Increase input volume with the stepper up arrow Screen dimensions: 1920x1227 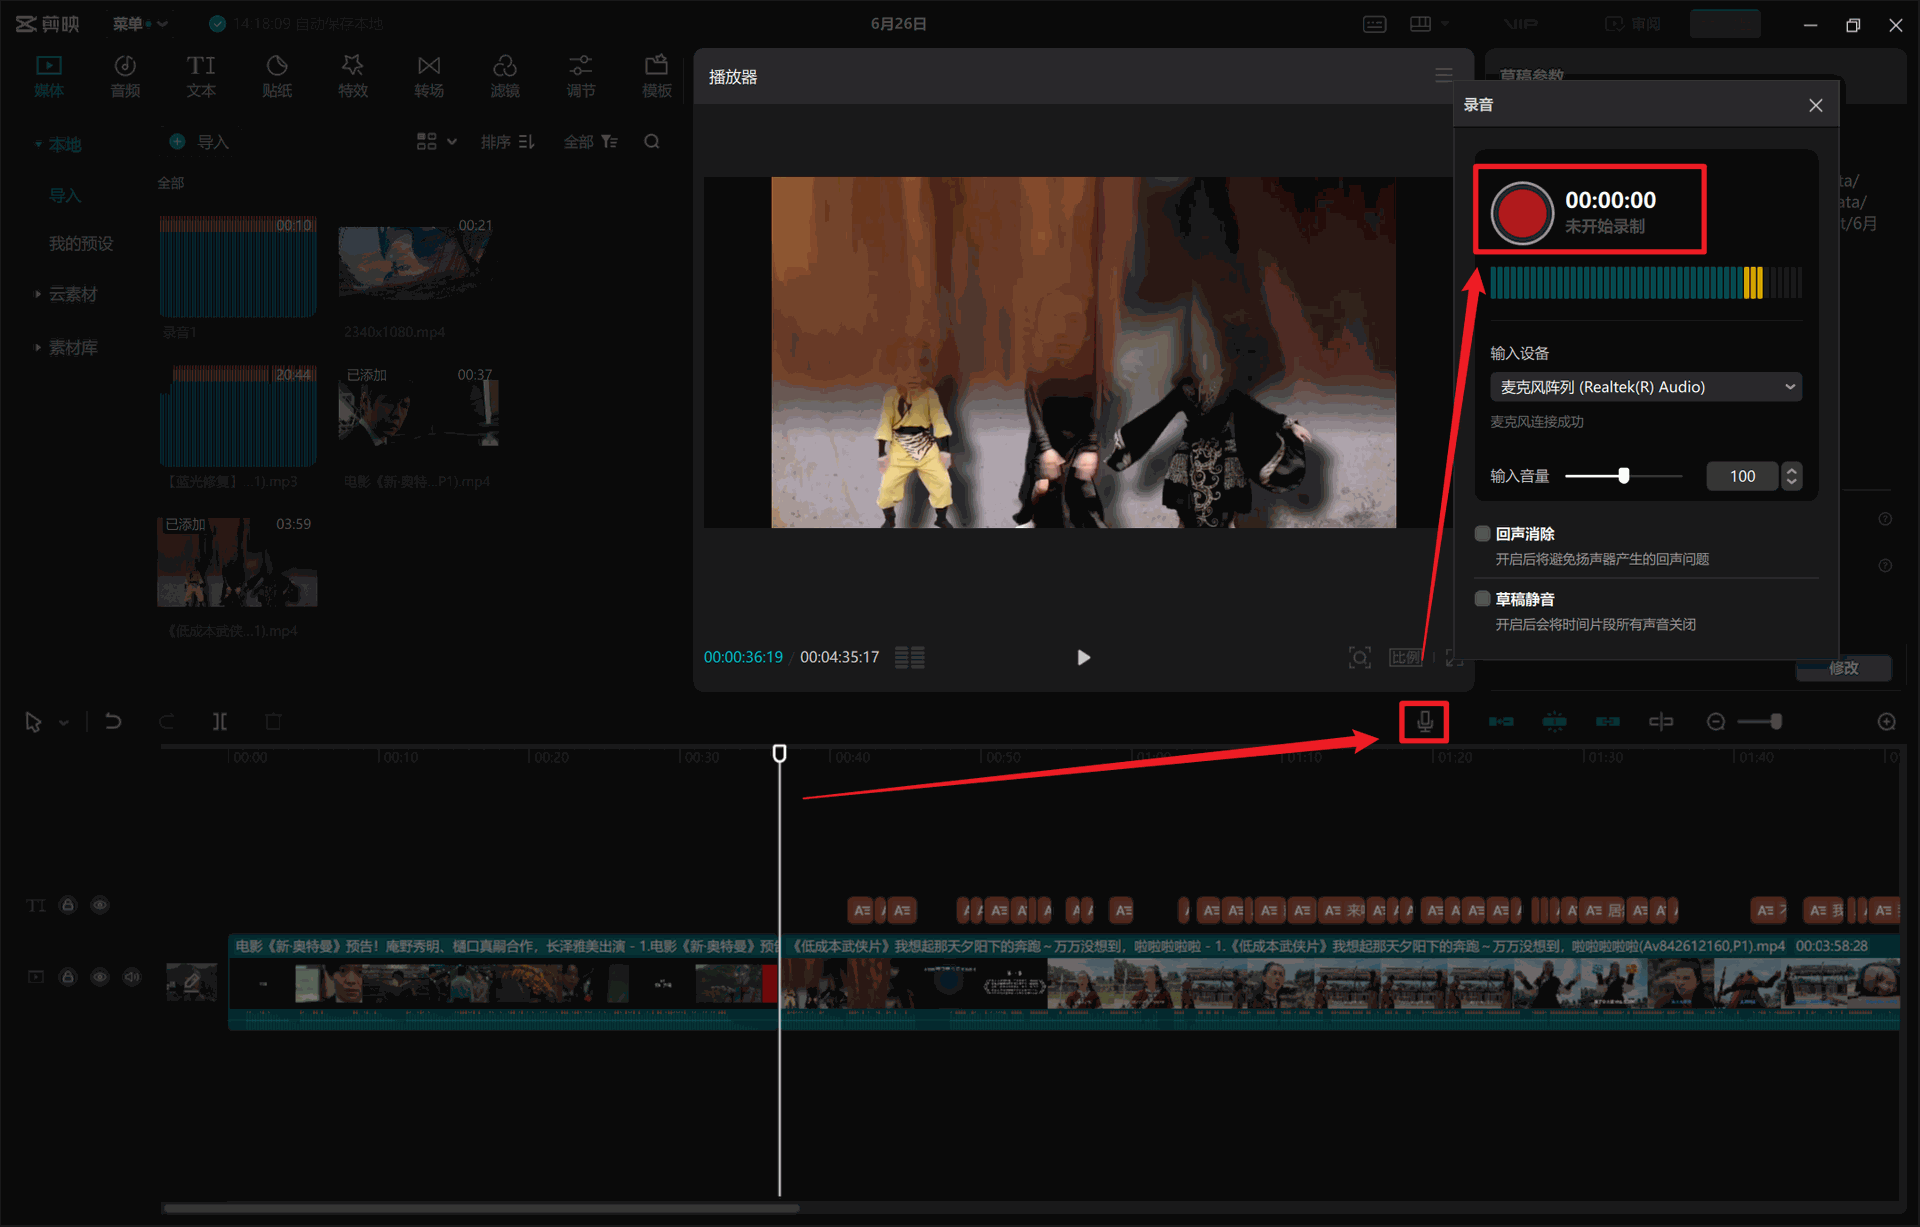(x=1791, y=470)
